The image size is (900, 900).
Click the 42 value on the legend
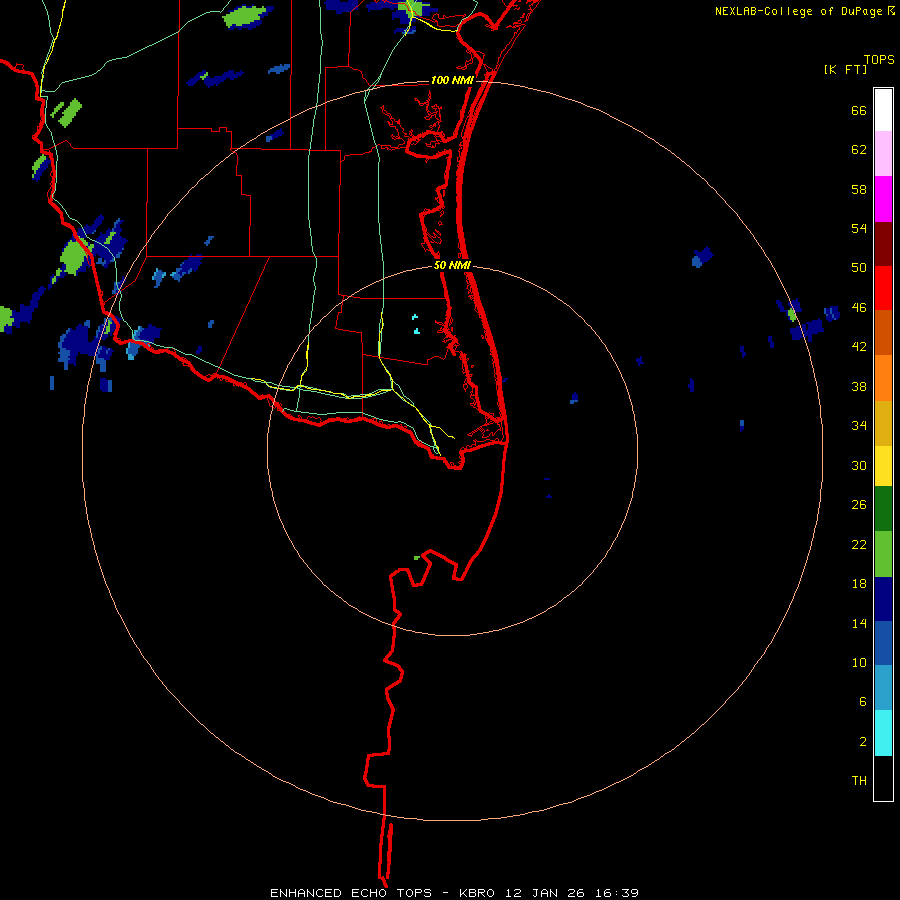click(x=859, y=347)
